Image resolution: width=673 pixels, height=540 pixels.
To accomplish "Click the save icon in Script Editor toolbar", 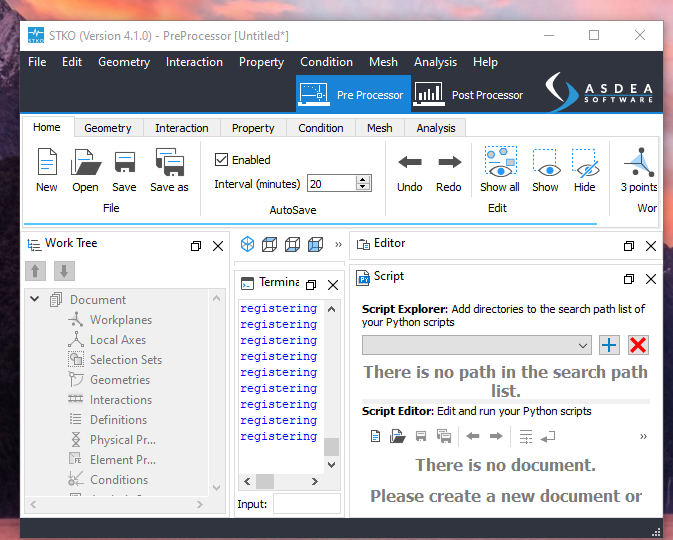I will [x=421, y=437].
